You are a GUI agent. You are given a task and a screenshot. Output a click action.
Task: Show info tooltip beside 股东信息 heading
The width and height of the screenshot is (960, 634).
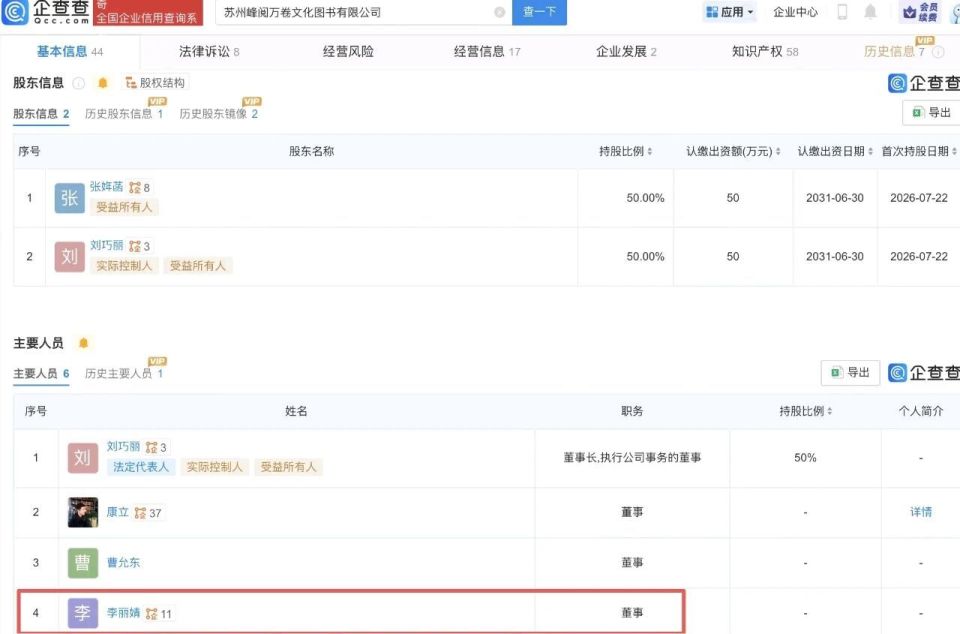point(78,83)
